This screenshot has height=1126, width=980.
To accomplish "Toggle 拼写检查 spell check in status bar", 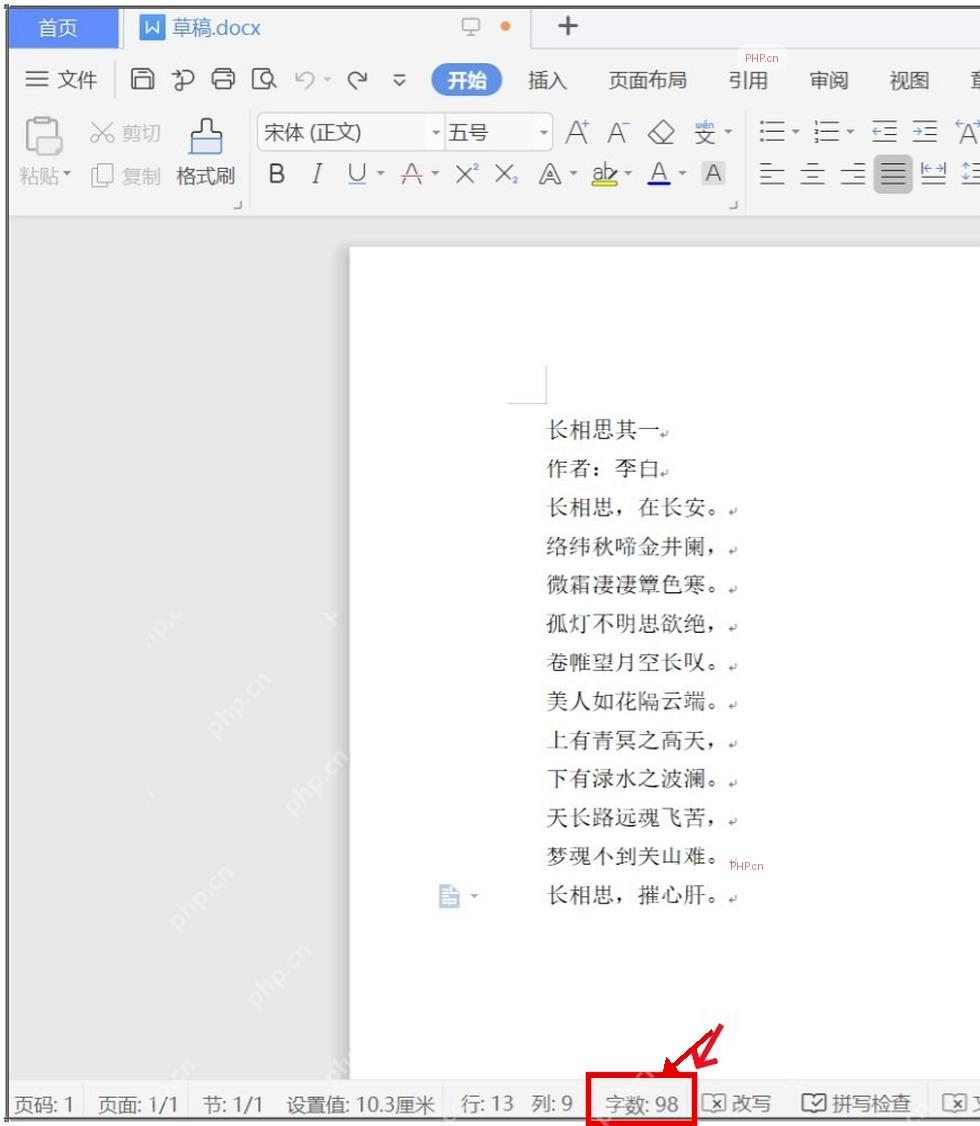I will (856, 1103).
